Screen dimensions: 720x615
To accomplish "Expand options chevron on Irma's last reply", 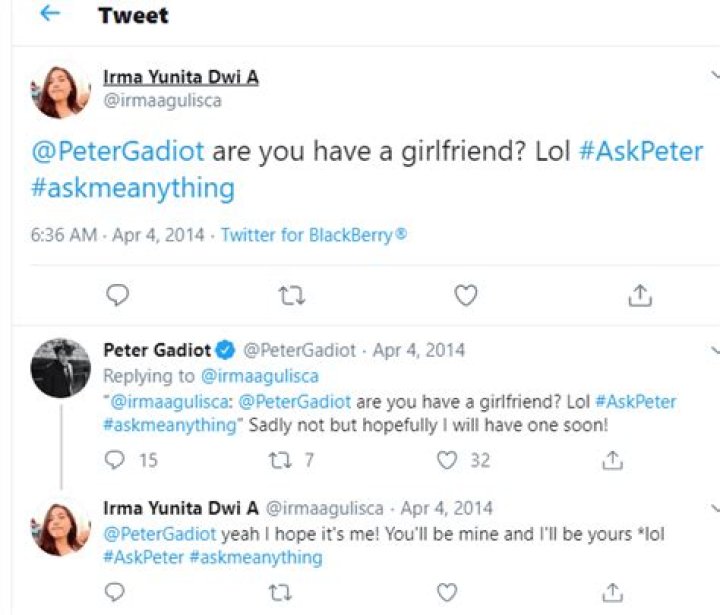I will [x=714, y=508].
